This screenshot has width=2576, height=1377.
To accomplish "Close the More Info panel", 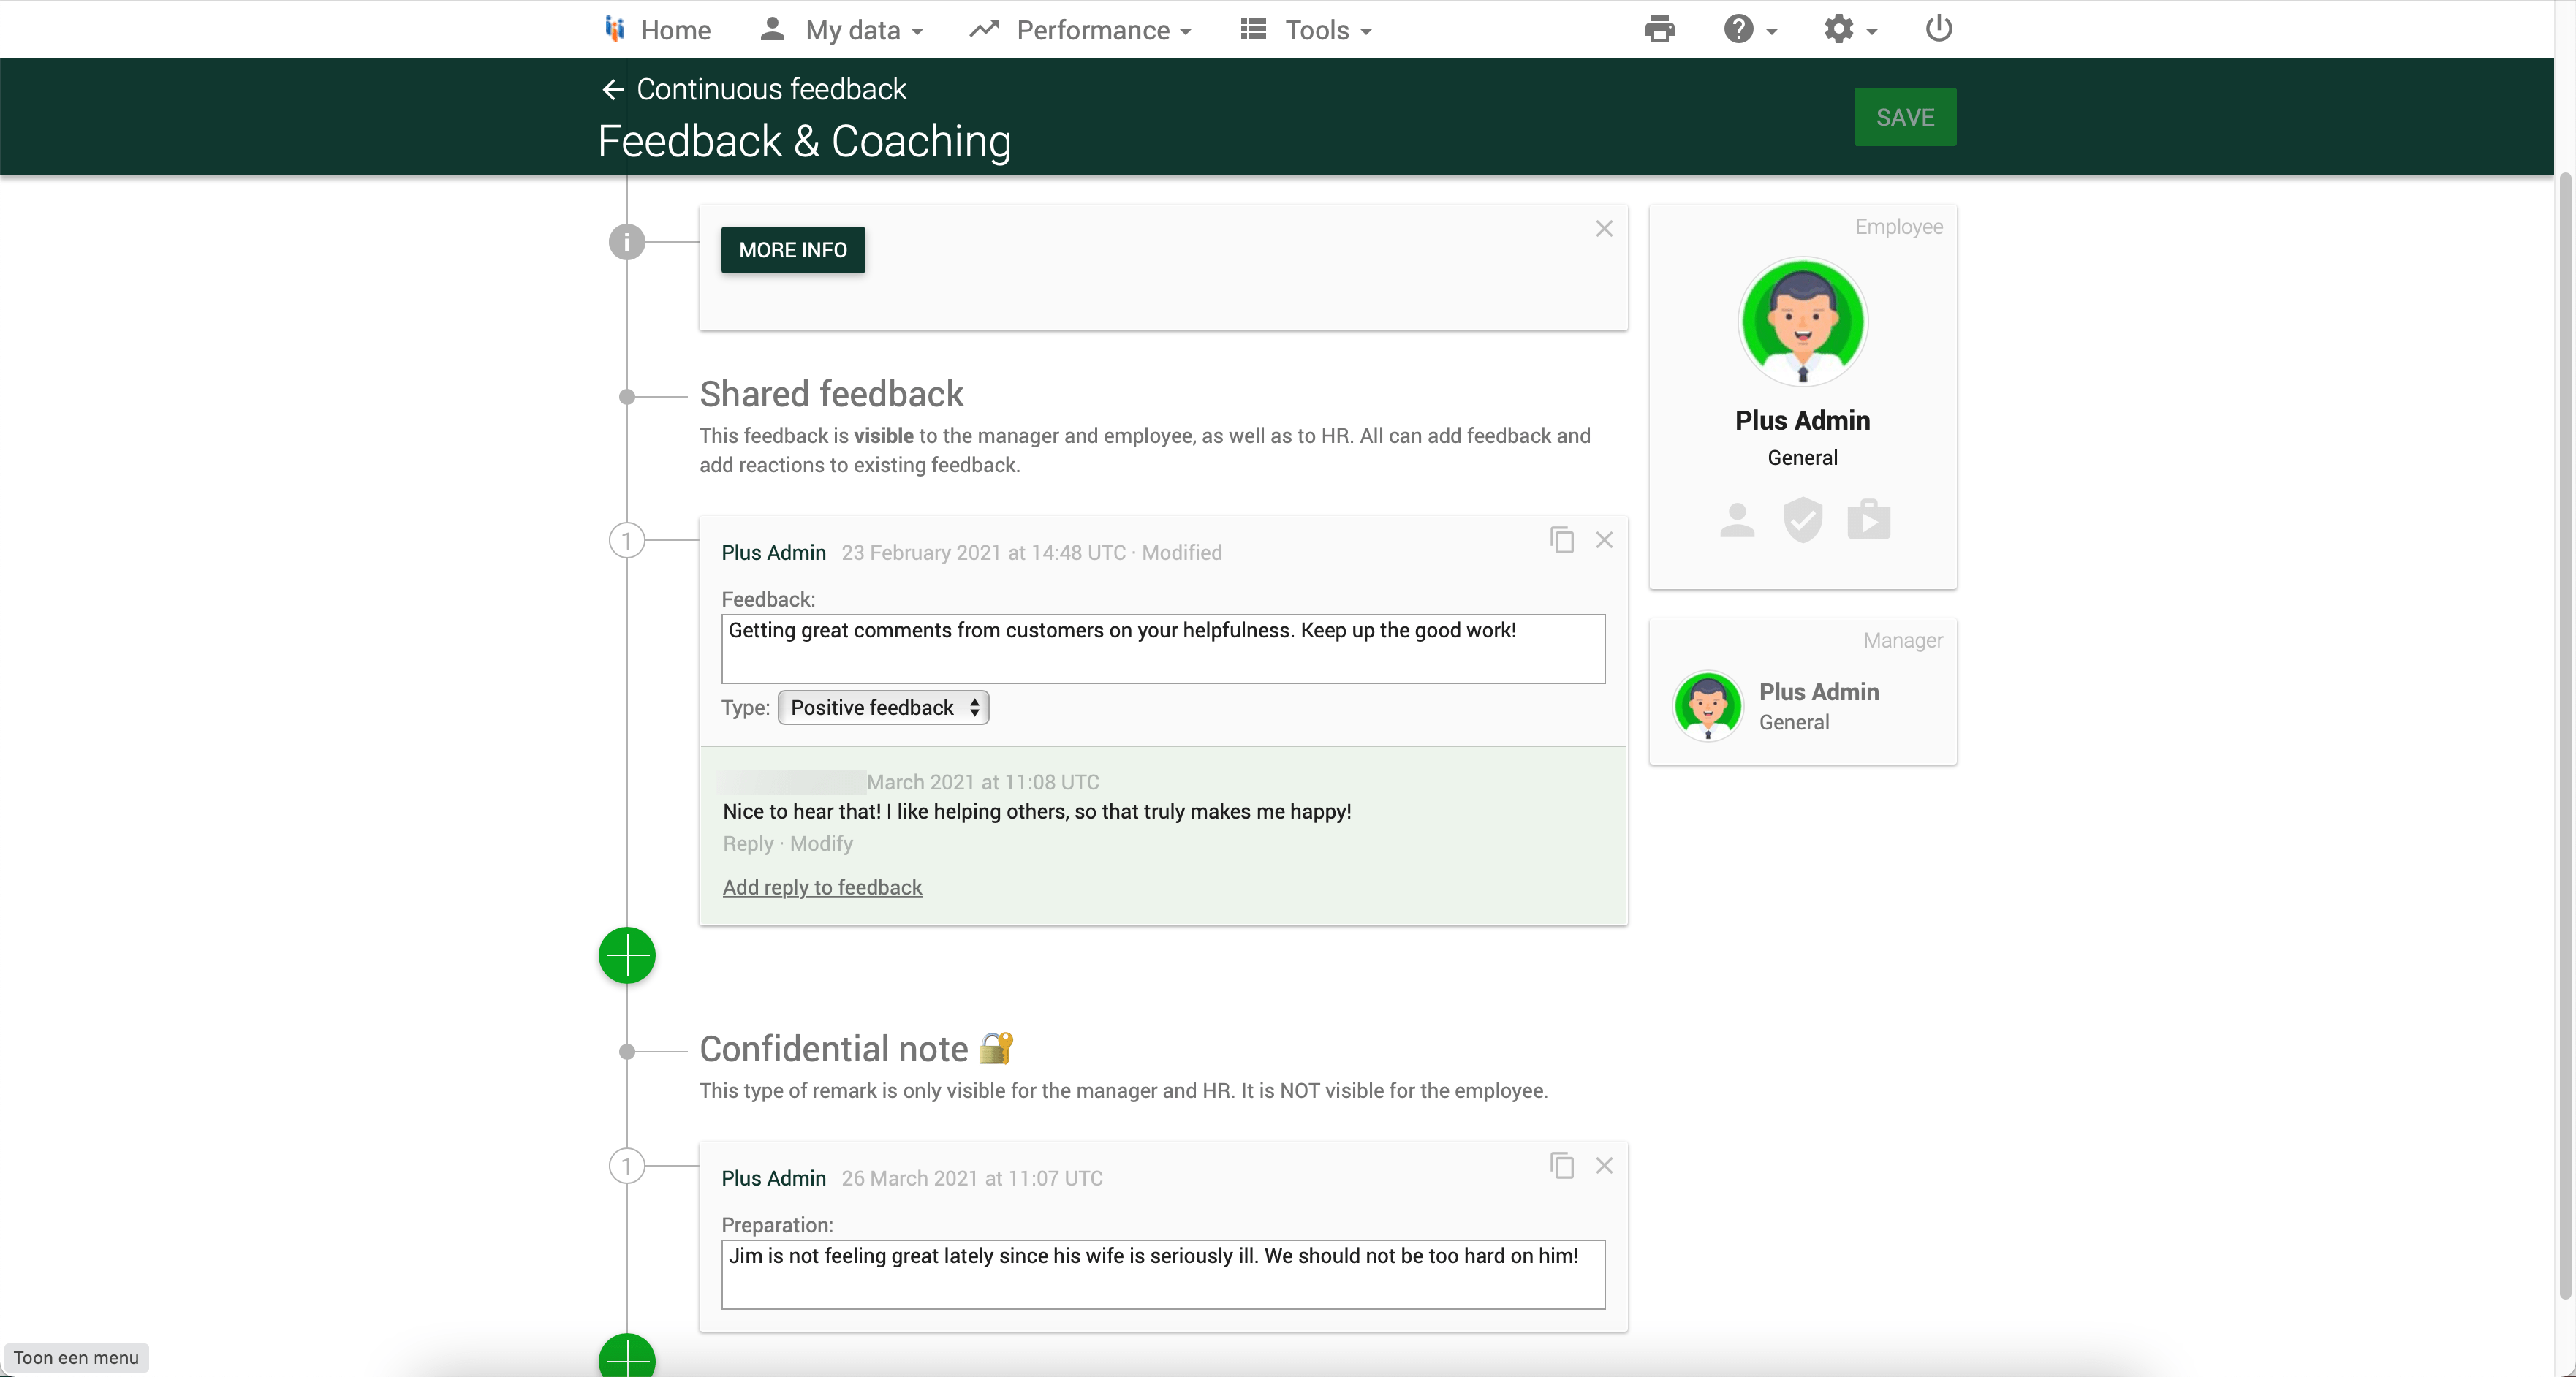I will pos(1604,229).
